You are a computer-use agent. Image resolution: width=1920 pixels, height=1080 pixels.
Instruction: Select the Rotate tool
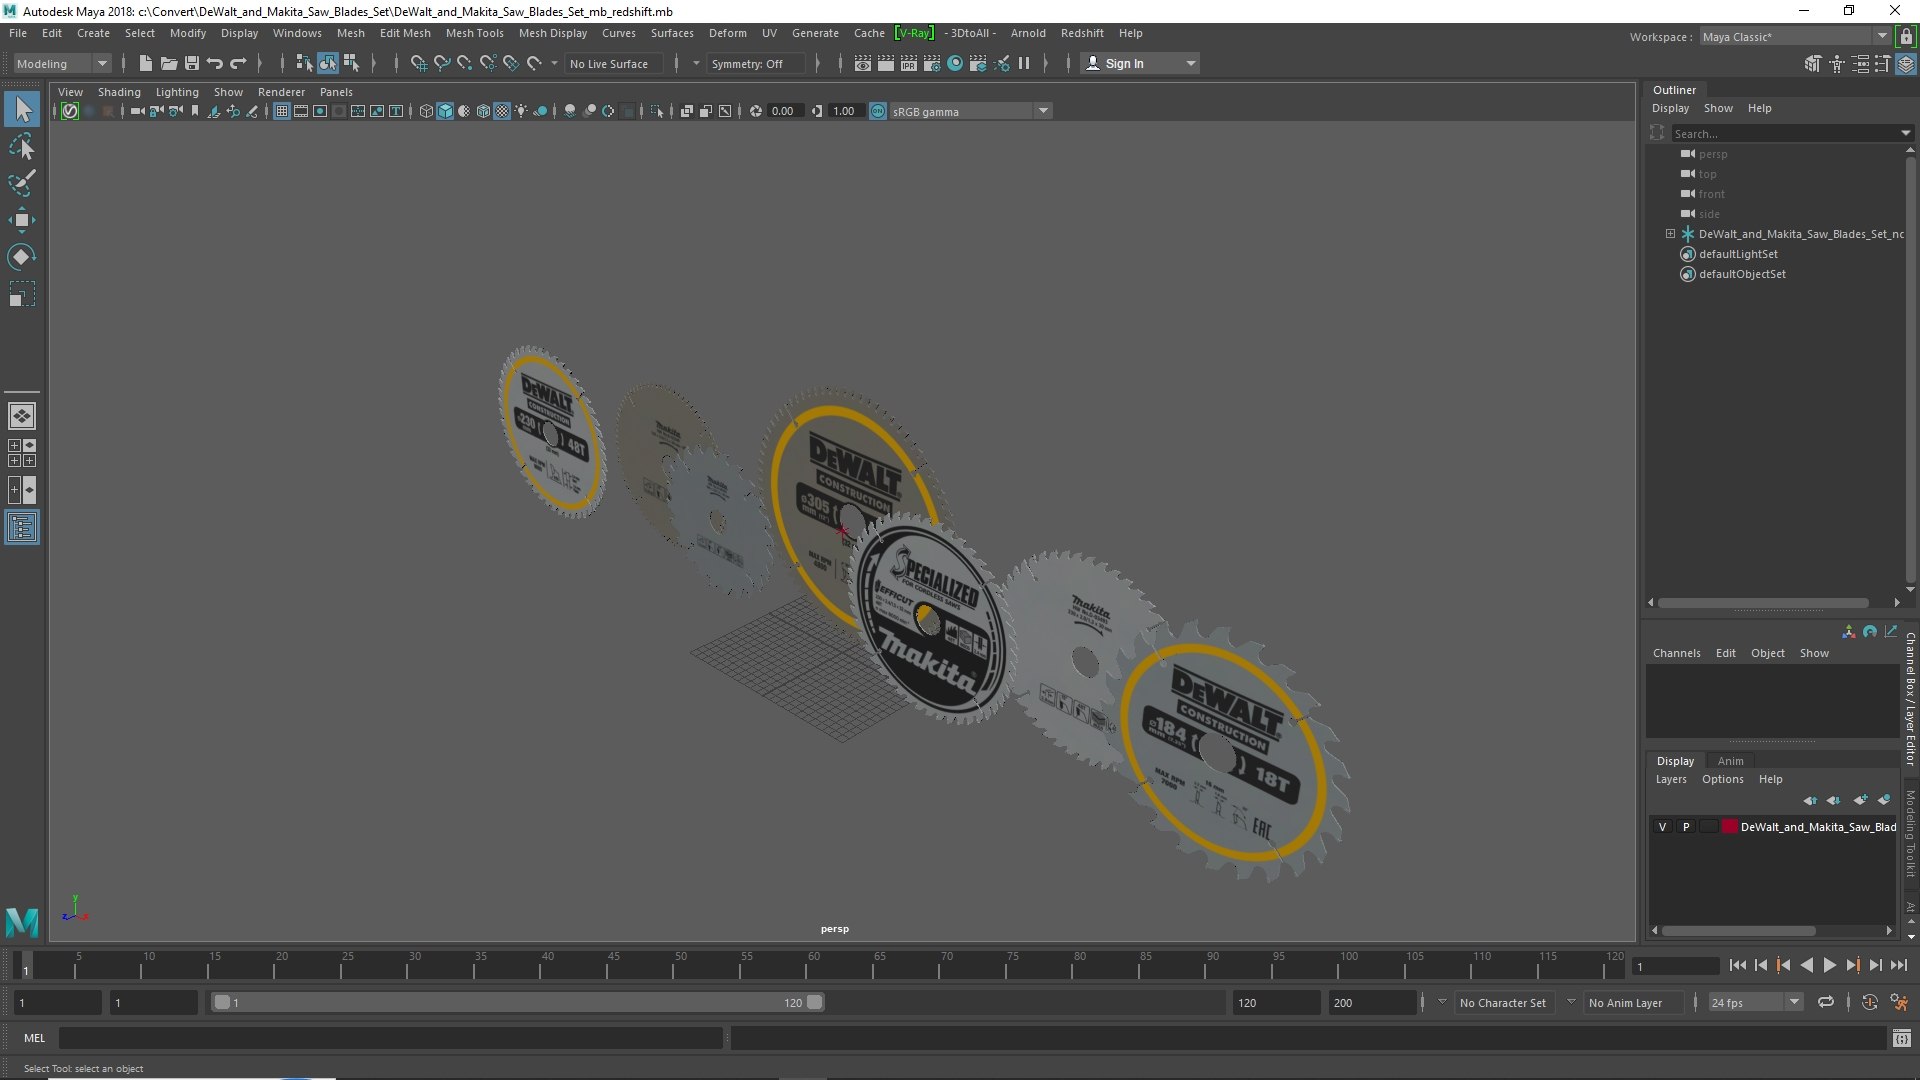[22, 257]
